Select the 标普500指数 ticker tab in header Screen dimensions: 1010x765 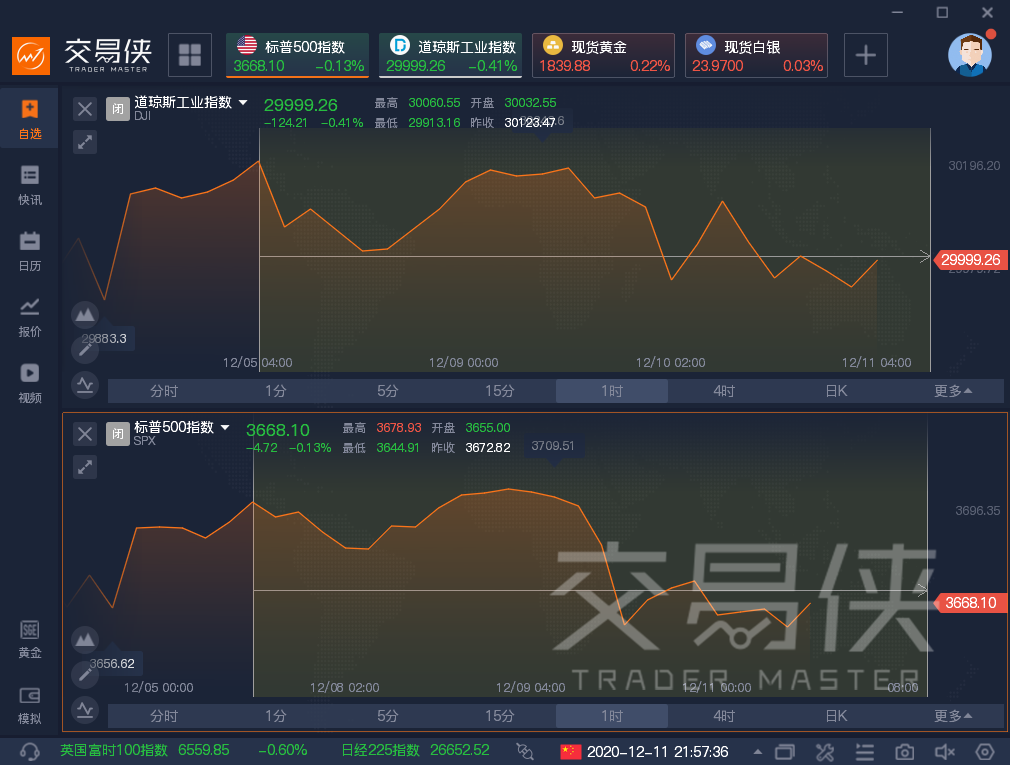point(298,55)
